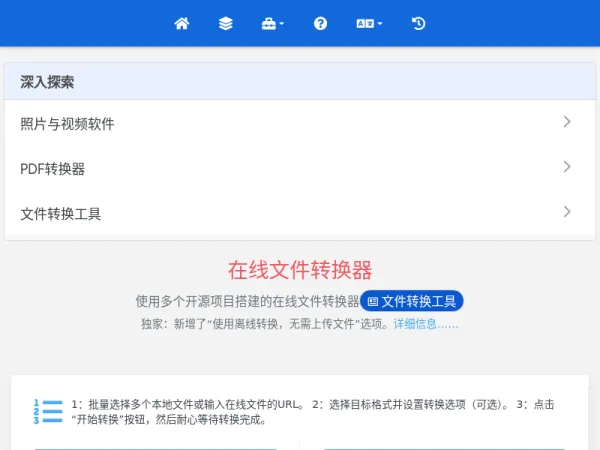The image size is (600, 450).
Task: Click the numbered list steps icon
Action: pos(48,412)
